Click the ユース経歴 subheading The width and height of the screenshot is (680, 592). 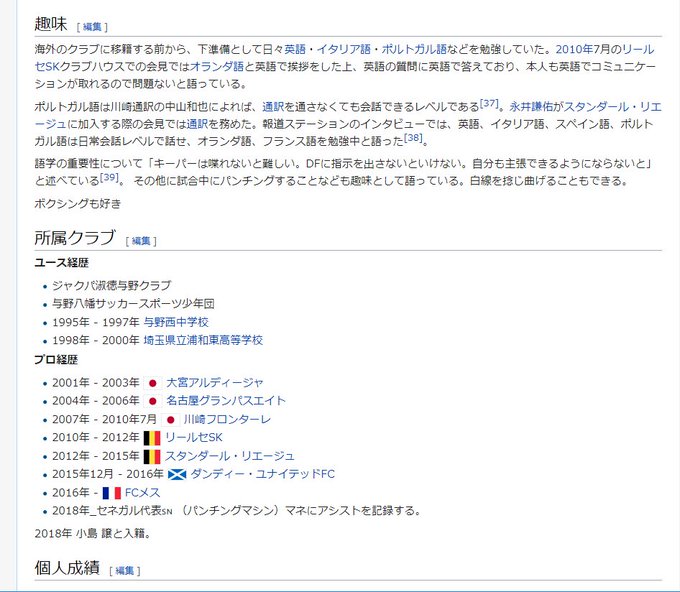62,263
